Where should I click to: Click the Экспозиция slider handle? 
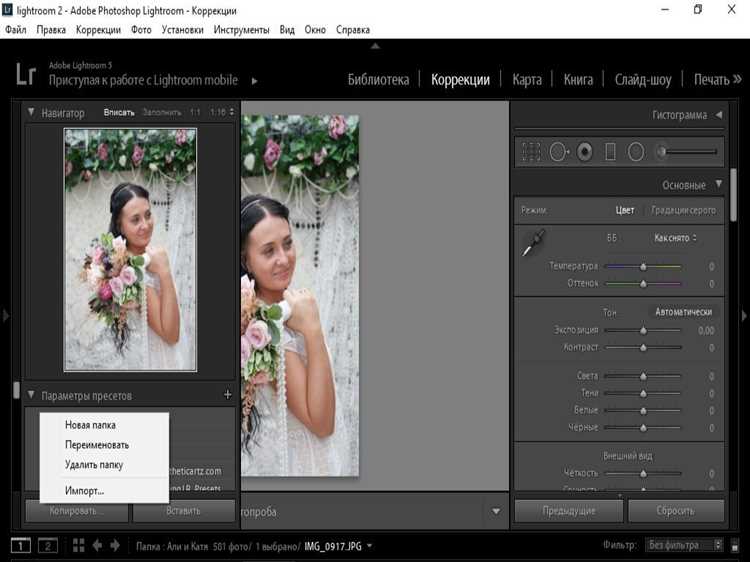[x=643, y=331]
